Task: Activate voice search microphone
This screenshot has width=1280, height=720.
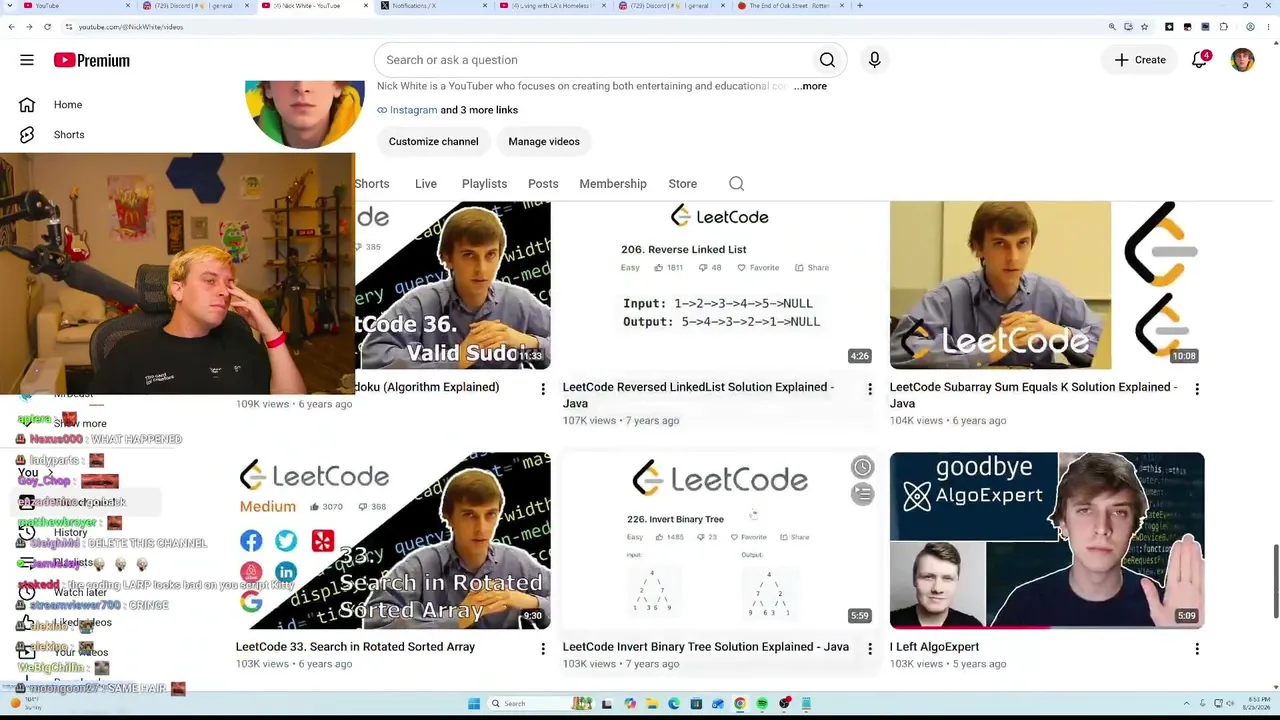Action: tap(874, 60)
